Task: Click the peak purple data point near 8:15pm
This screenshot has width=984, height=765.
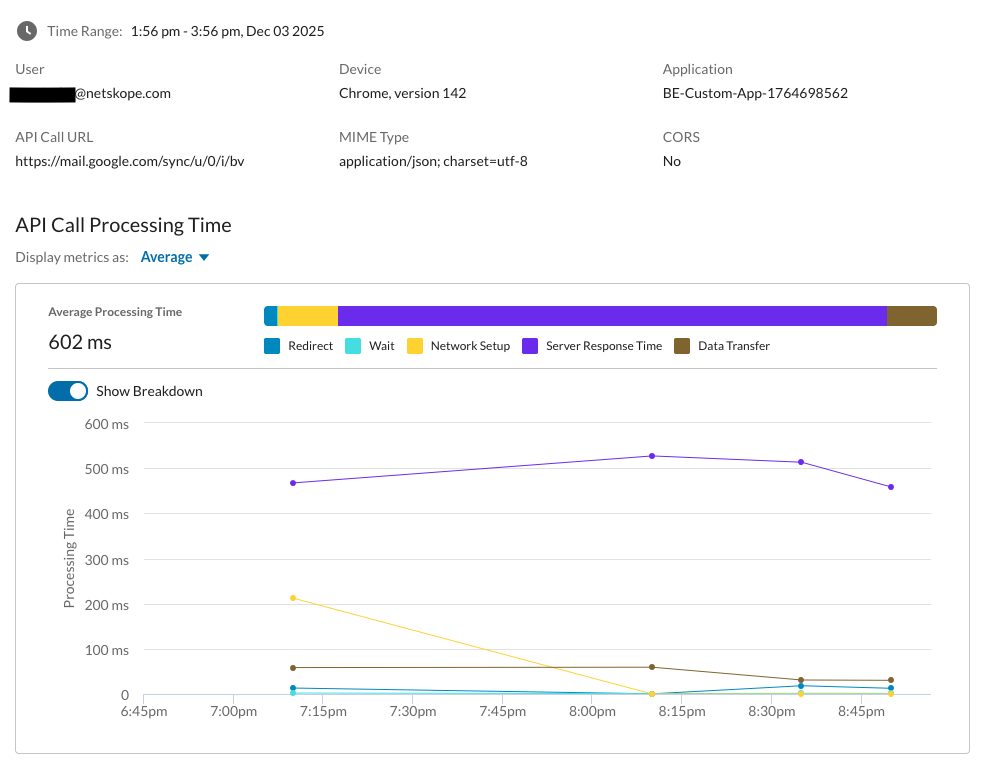Action: pyautogui.click(x=652, y=456)
